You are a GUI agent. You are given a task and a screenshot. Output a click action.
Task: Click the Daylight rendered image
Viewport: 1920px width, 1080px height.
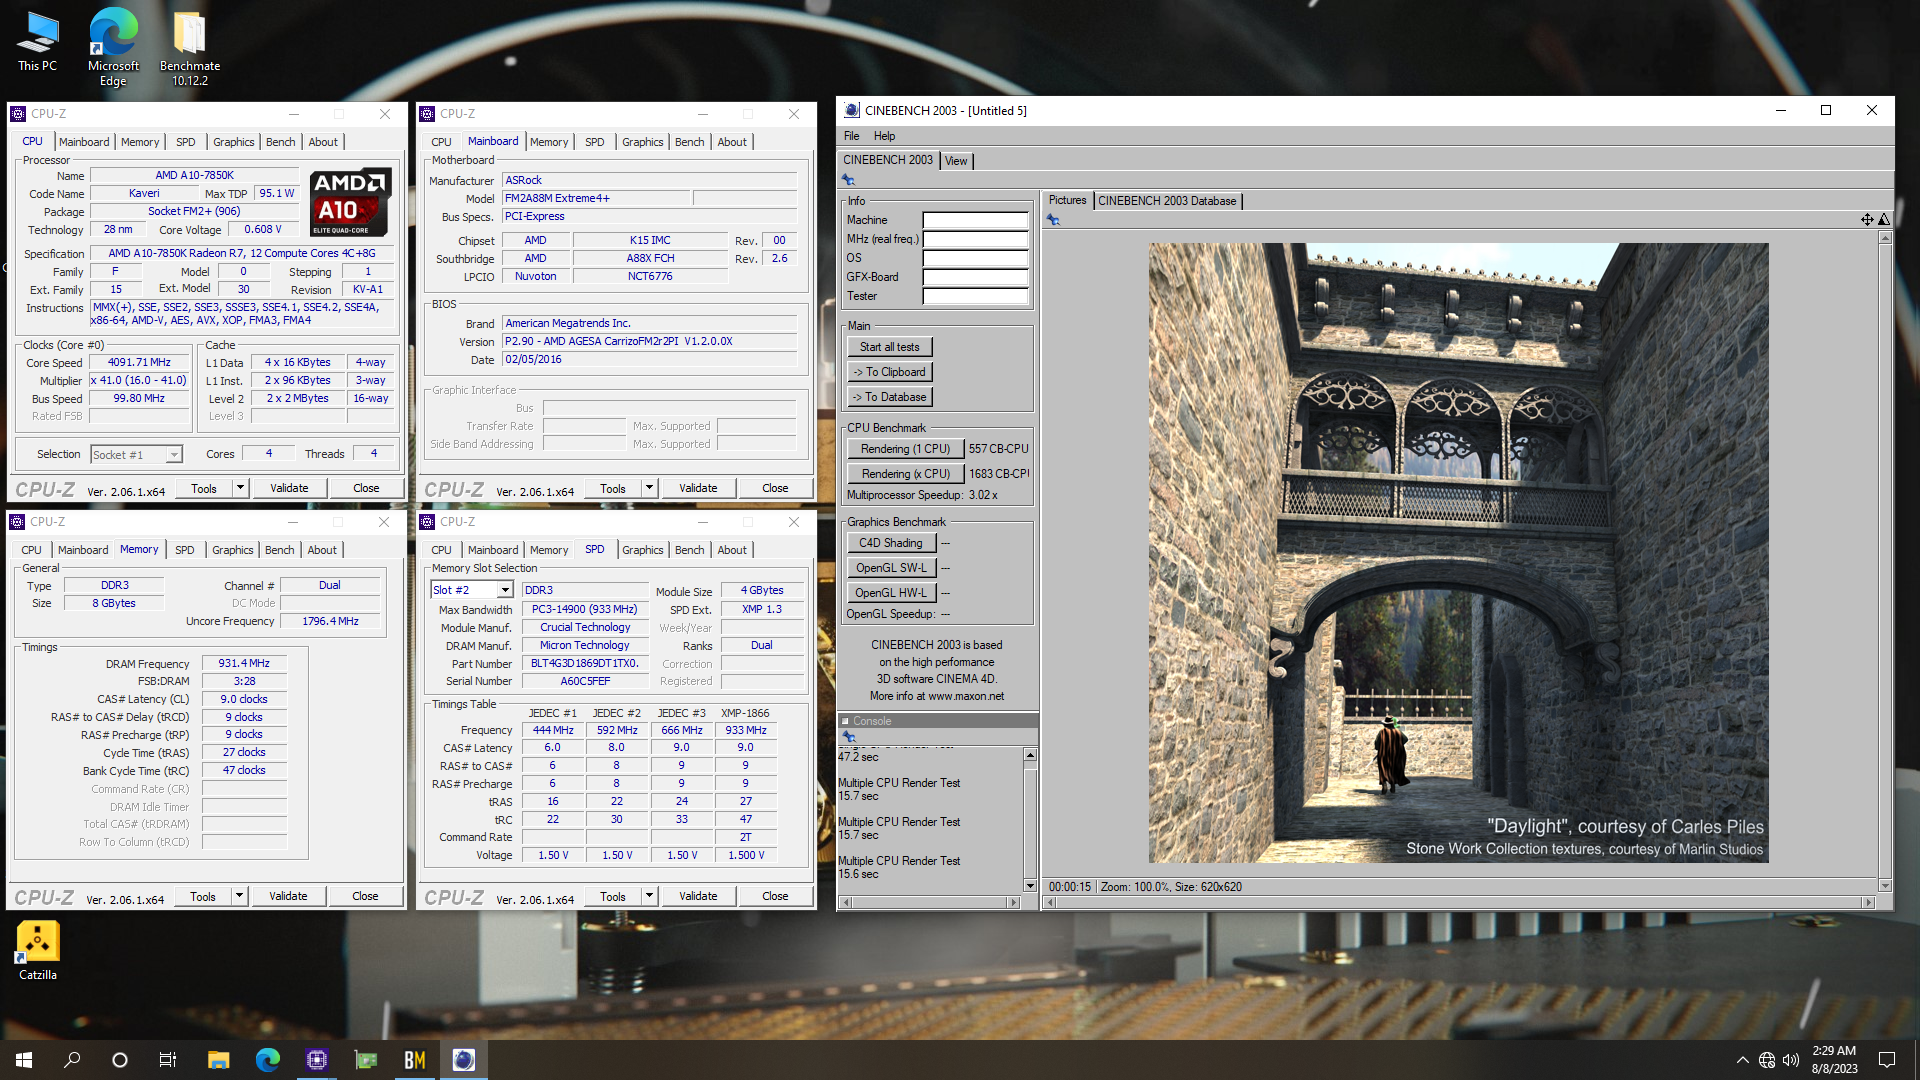coord(1458,553)
